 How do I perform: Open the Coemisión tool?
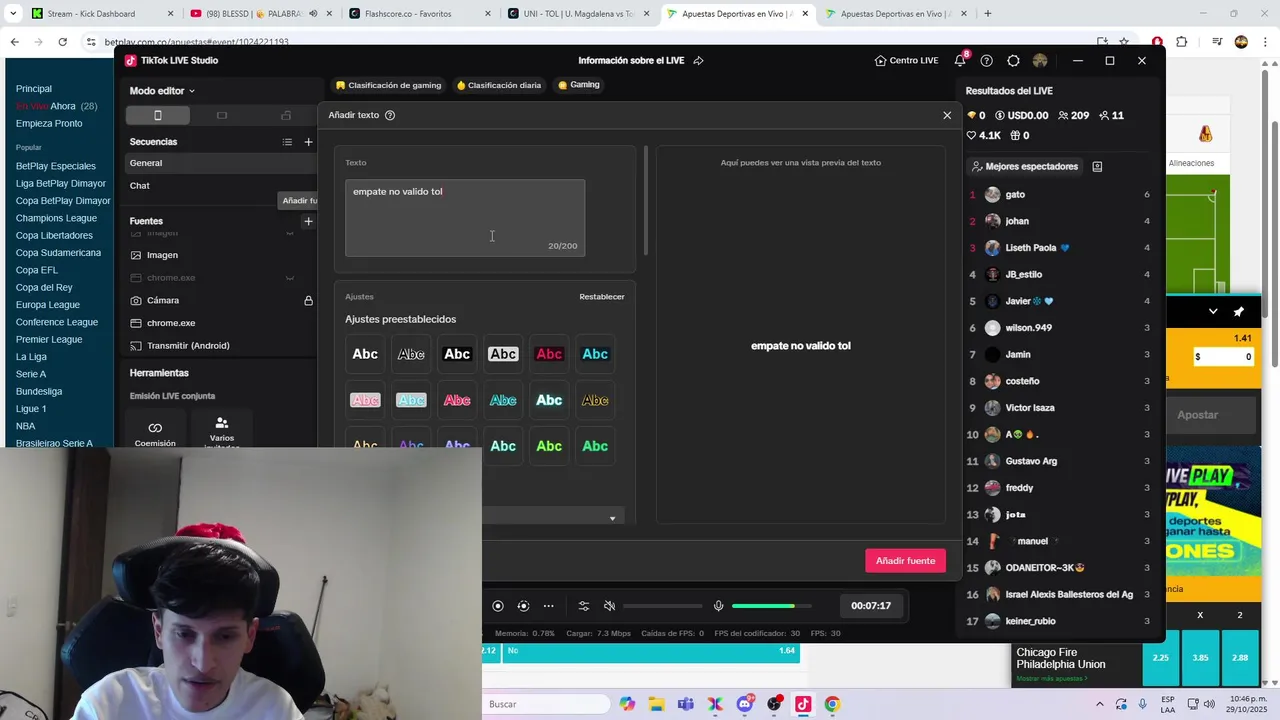(155, 434)
